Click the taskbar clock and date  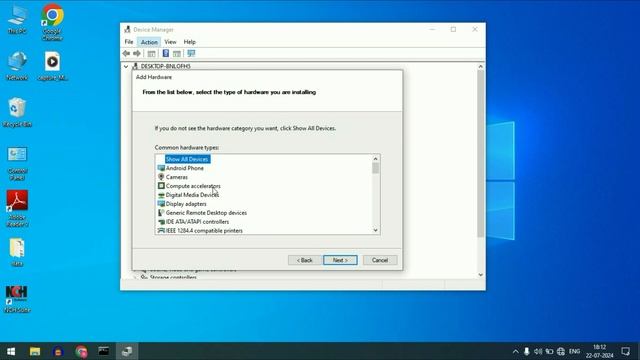599,351
